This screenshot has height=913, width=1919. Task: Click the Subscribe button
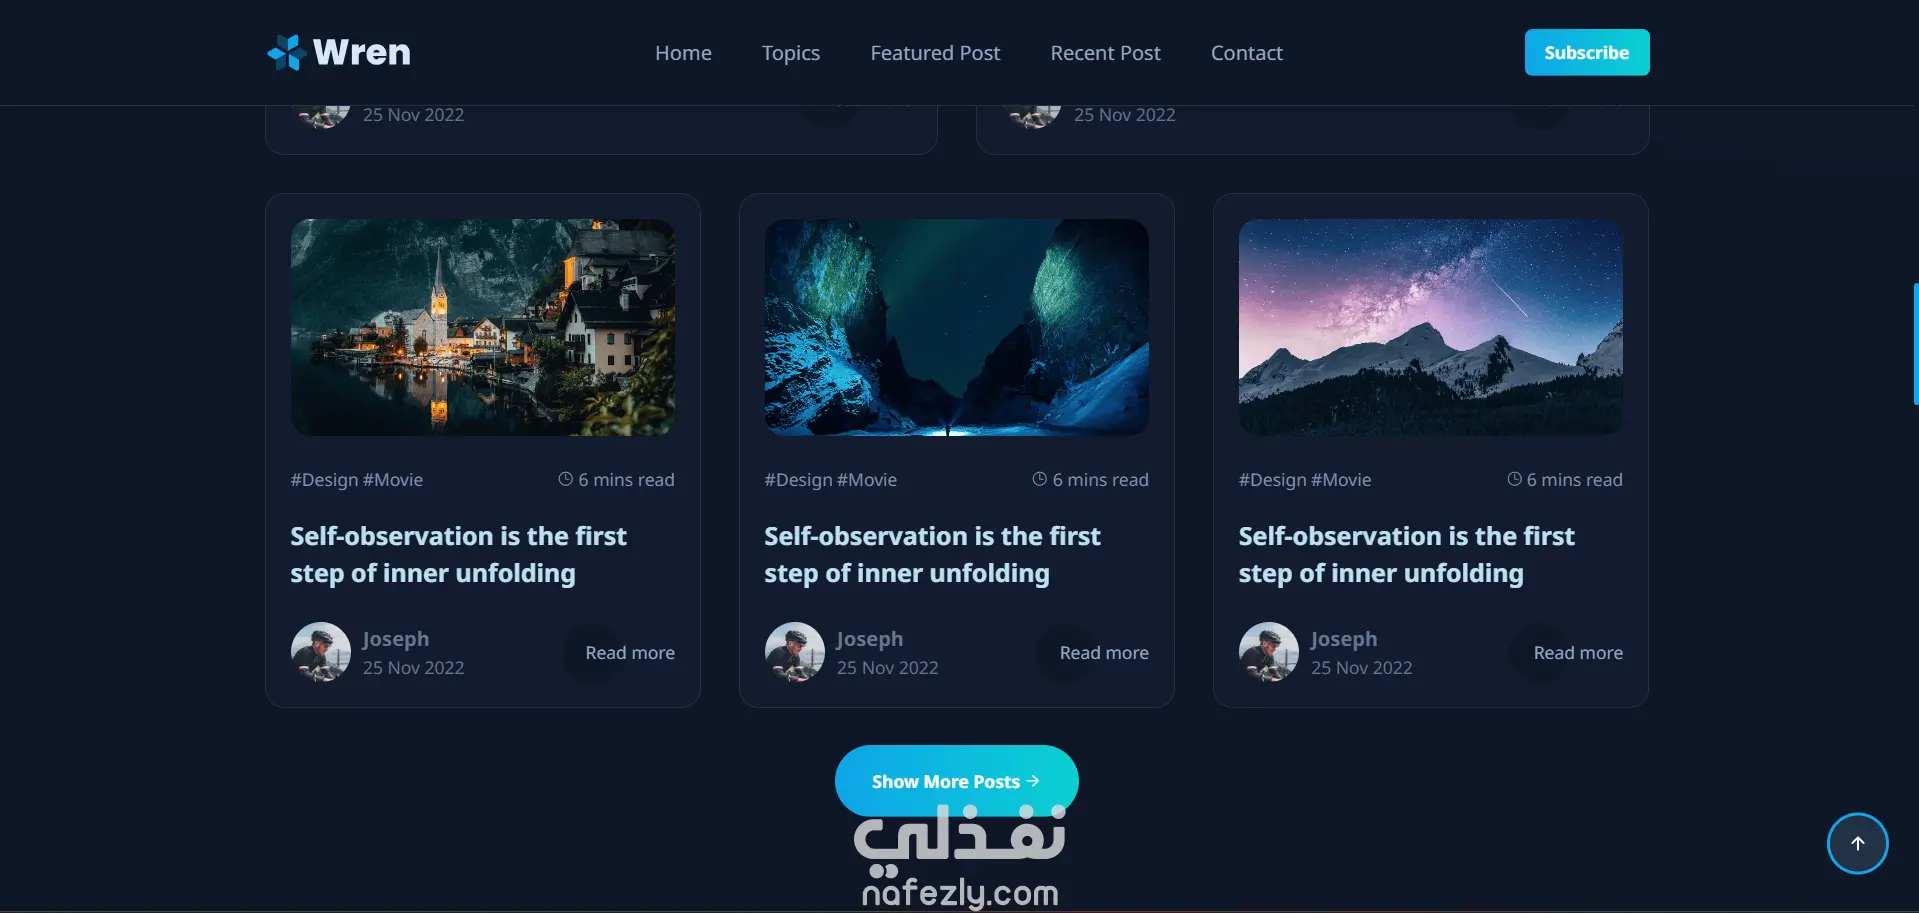(x=1587, y=52)
